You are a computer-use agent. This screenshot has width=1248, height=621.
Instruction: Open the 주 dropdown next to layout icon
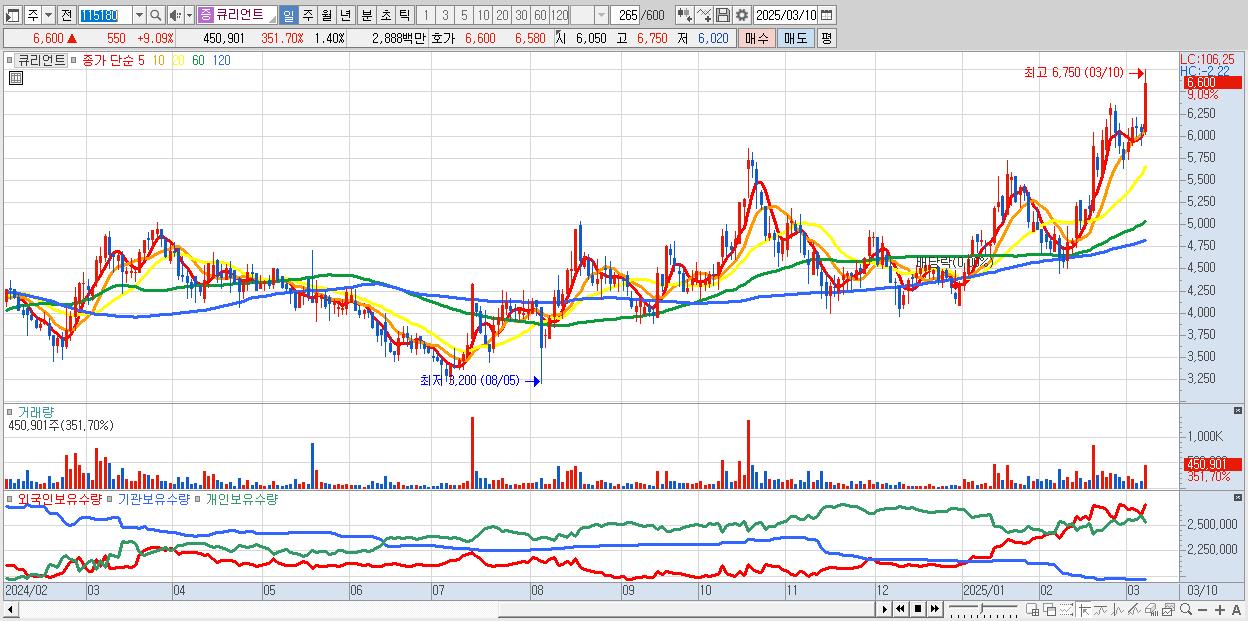(48, 15)
